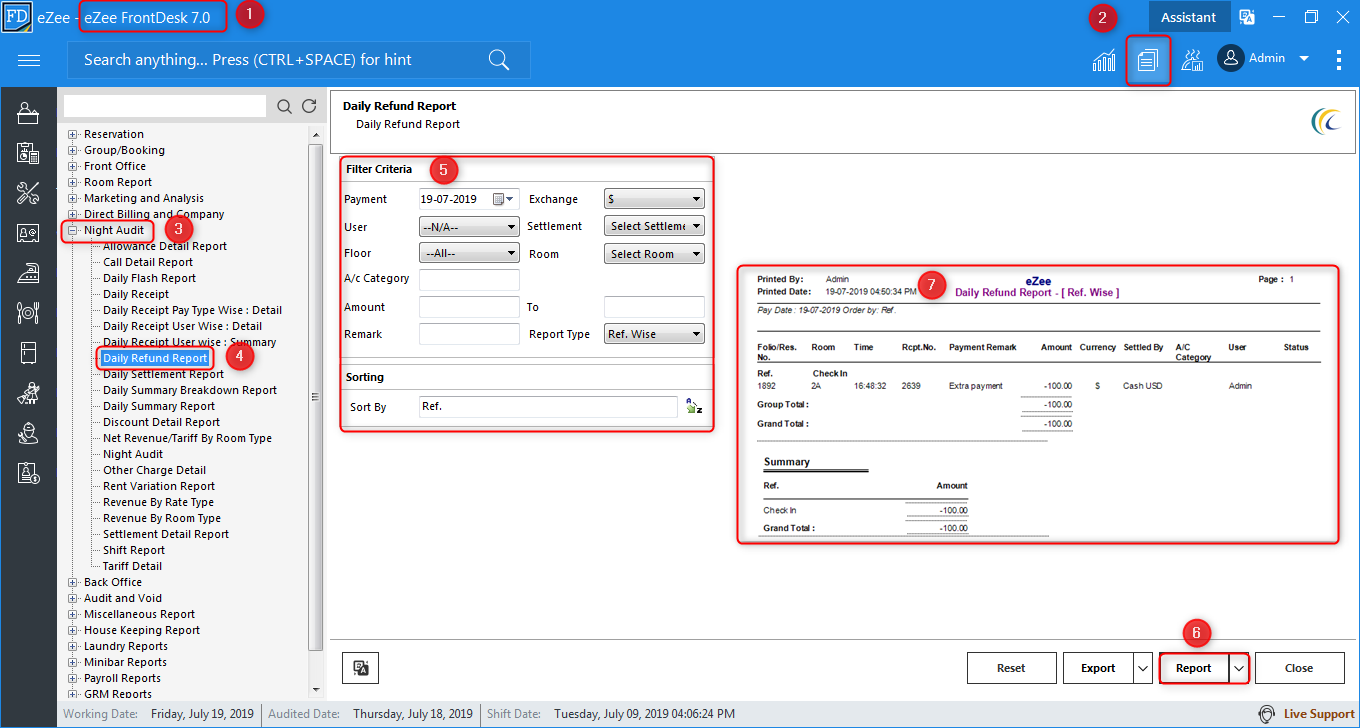1360x728 pixels.
Task: Click the A-Z sort order icon
Action: tap(694, 407)
